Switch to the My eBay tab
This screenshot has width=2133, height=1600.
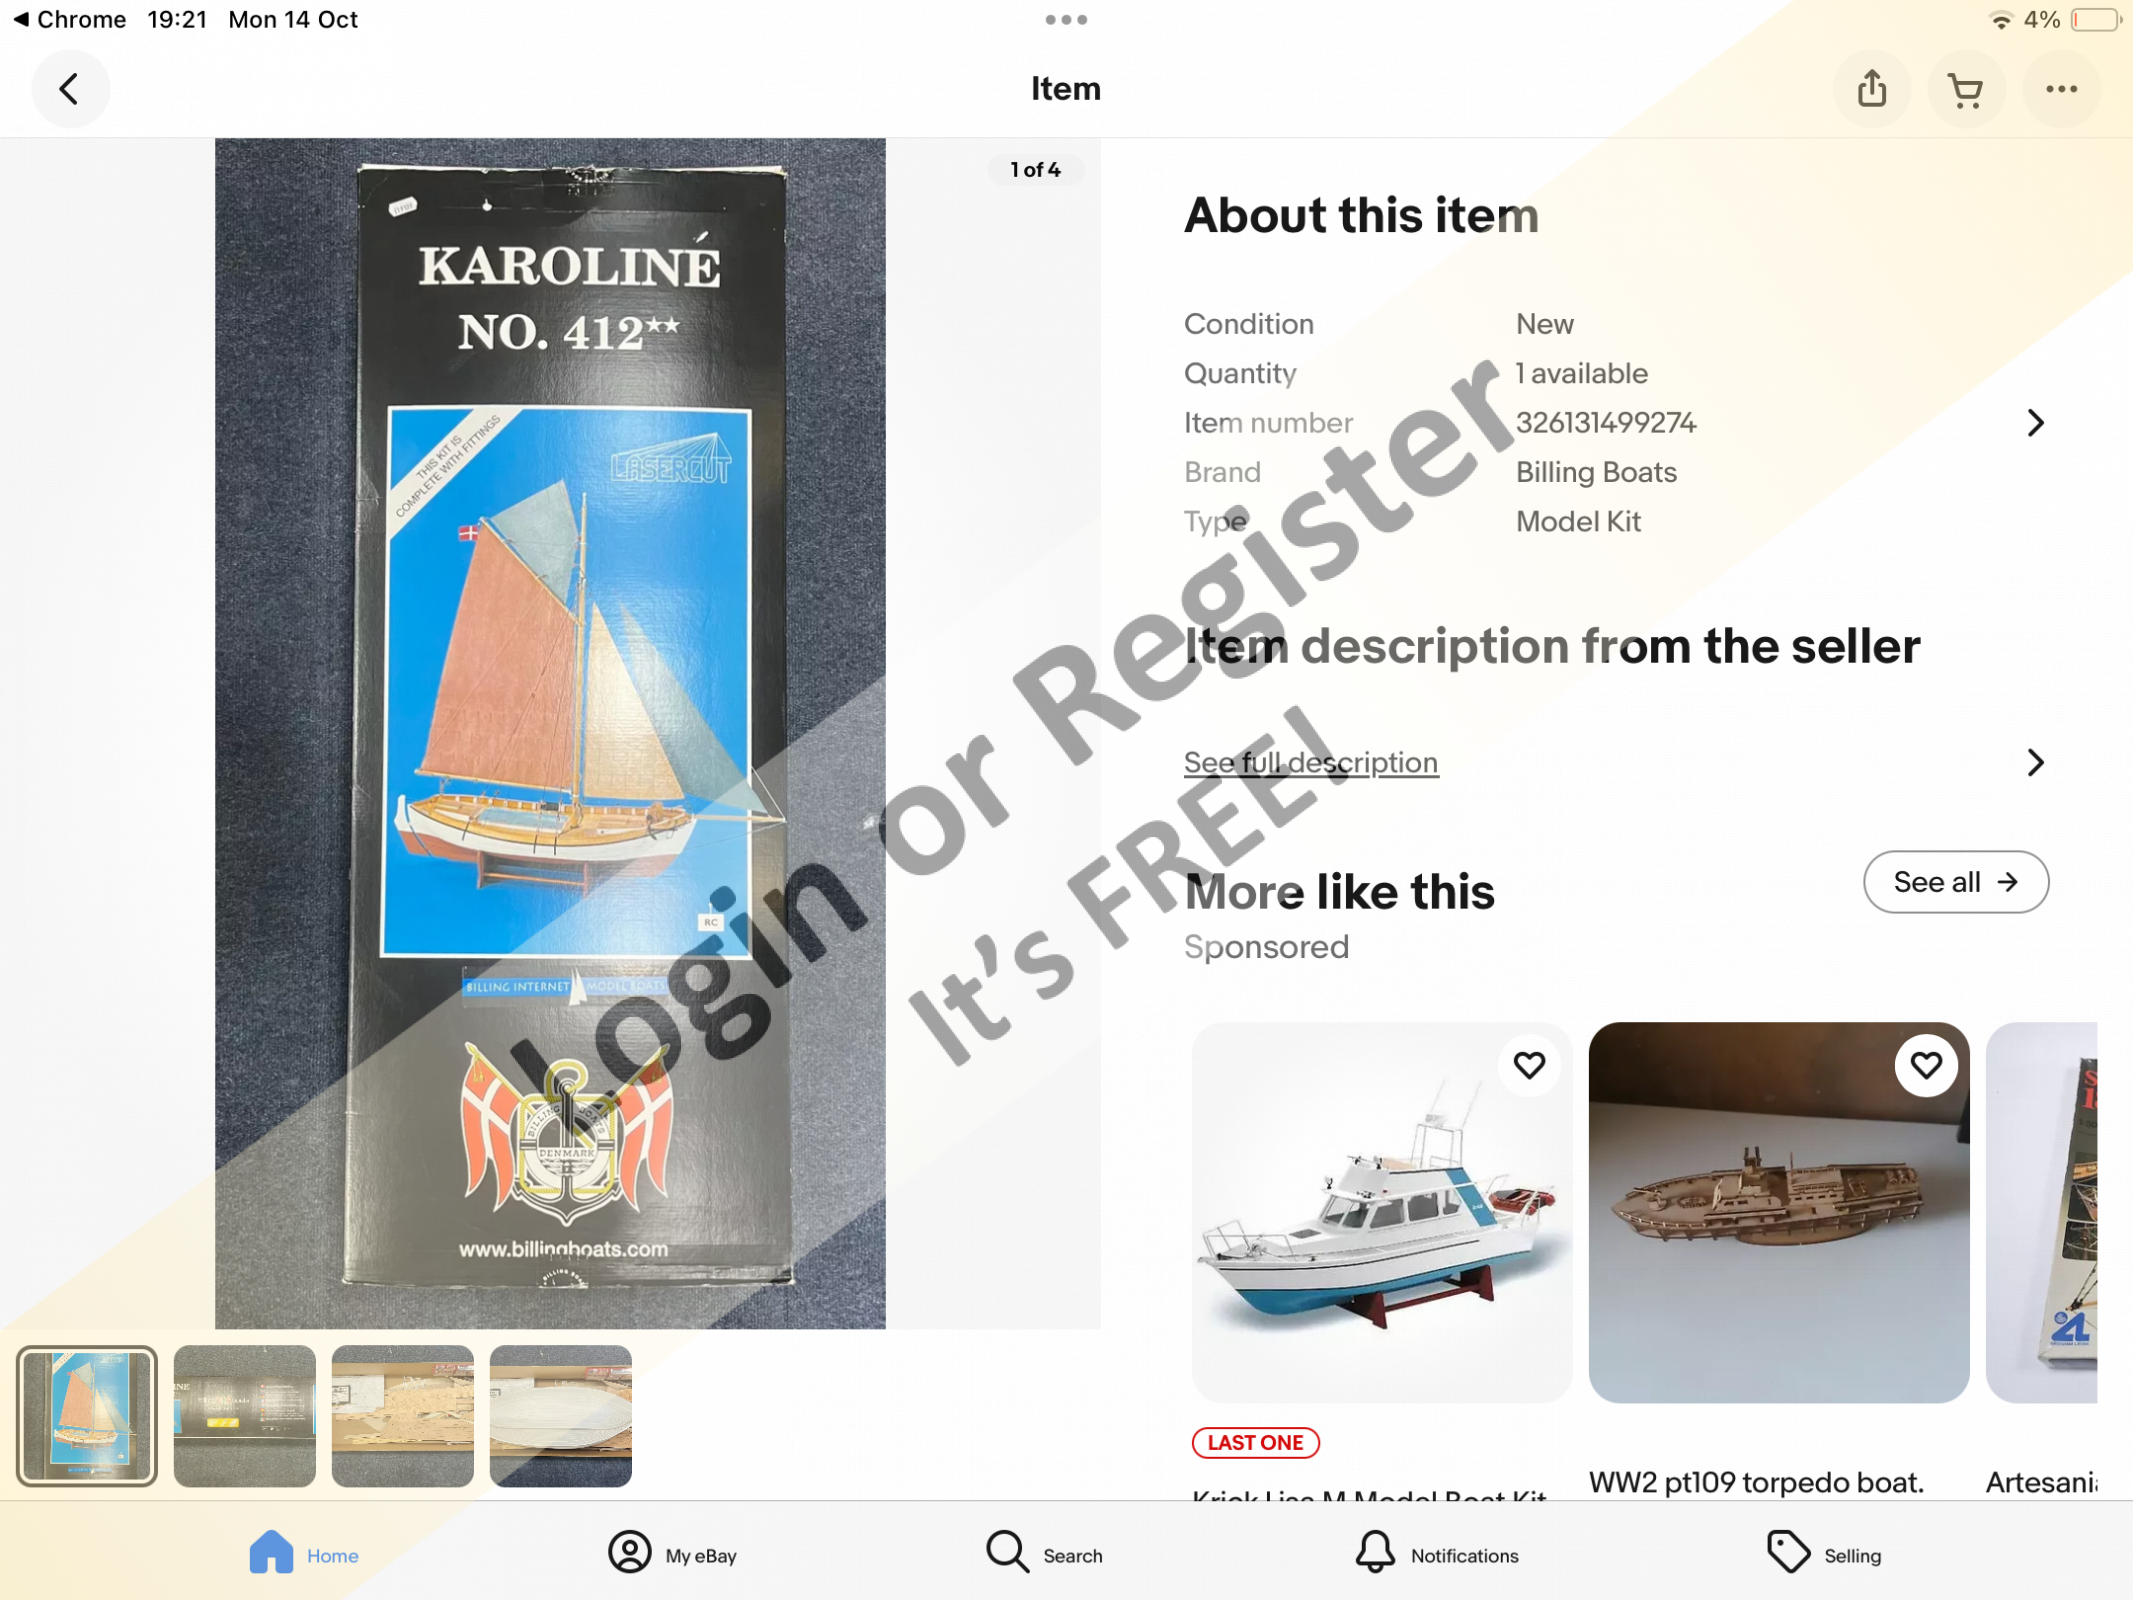point(672,1553)
